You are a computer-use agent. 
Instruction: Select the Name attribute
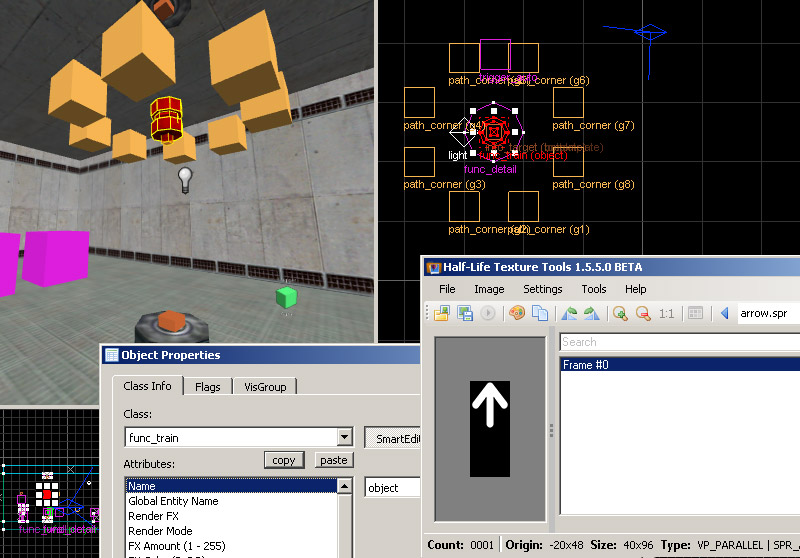tap(232, 486)
